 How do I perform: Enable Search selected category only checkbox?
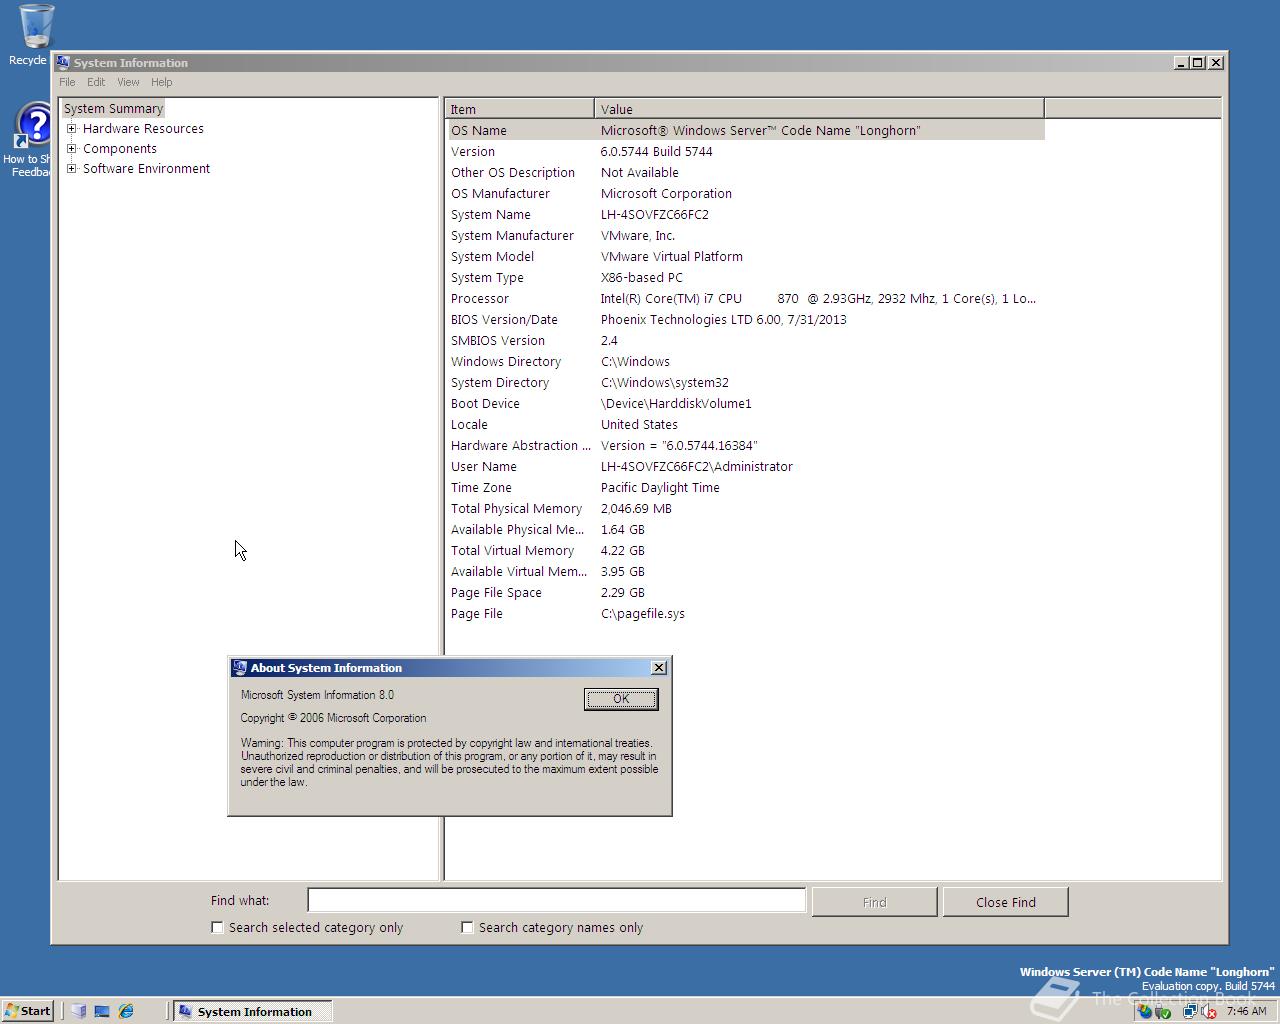pyautogui.click(x=217, y=927)
